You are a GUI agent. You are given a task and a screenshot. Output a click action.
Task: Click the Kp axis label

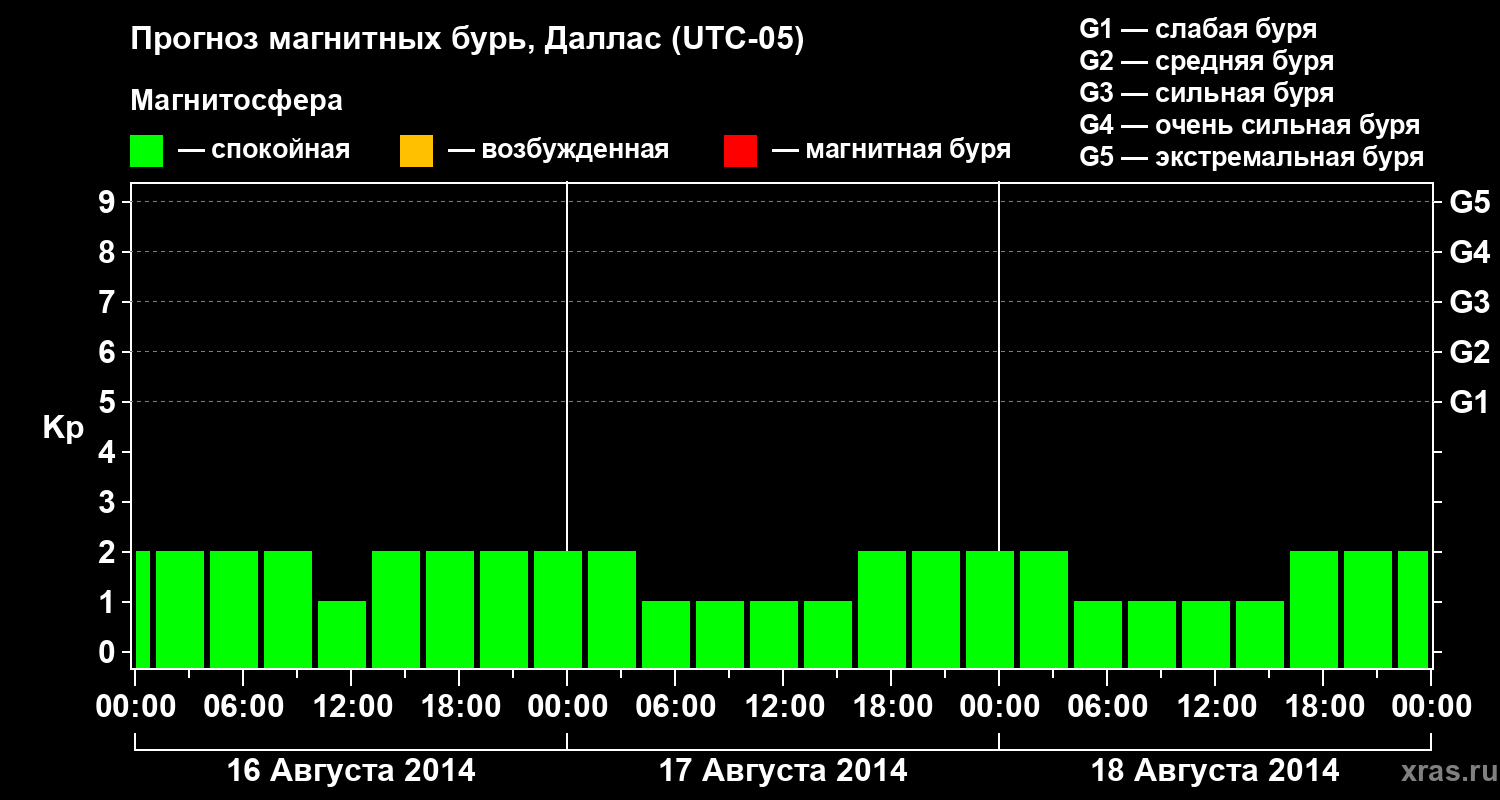(62, 428)
